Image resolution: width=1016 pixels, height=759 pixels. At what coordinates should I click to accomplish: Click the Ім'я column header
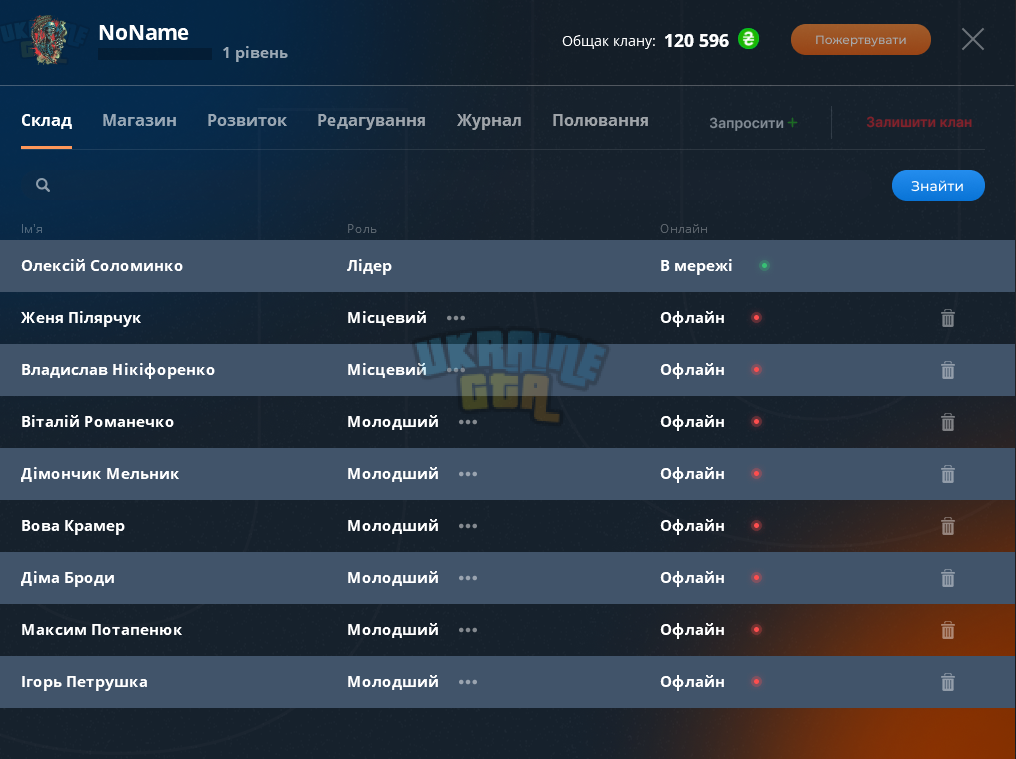(32, 229)
